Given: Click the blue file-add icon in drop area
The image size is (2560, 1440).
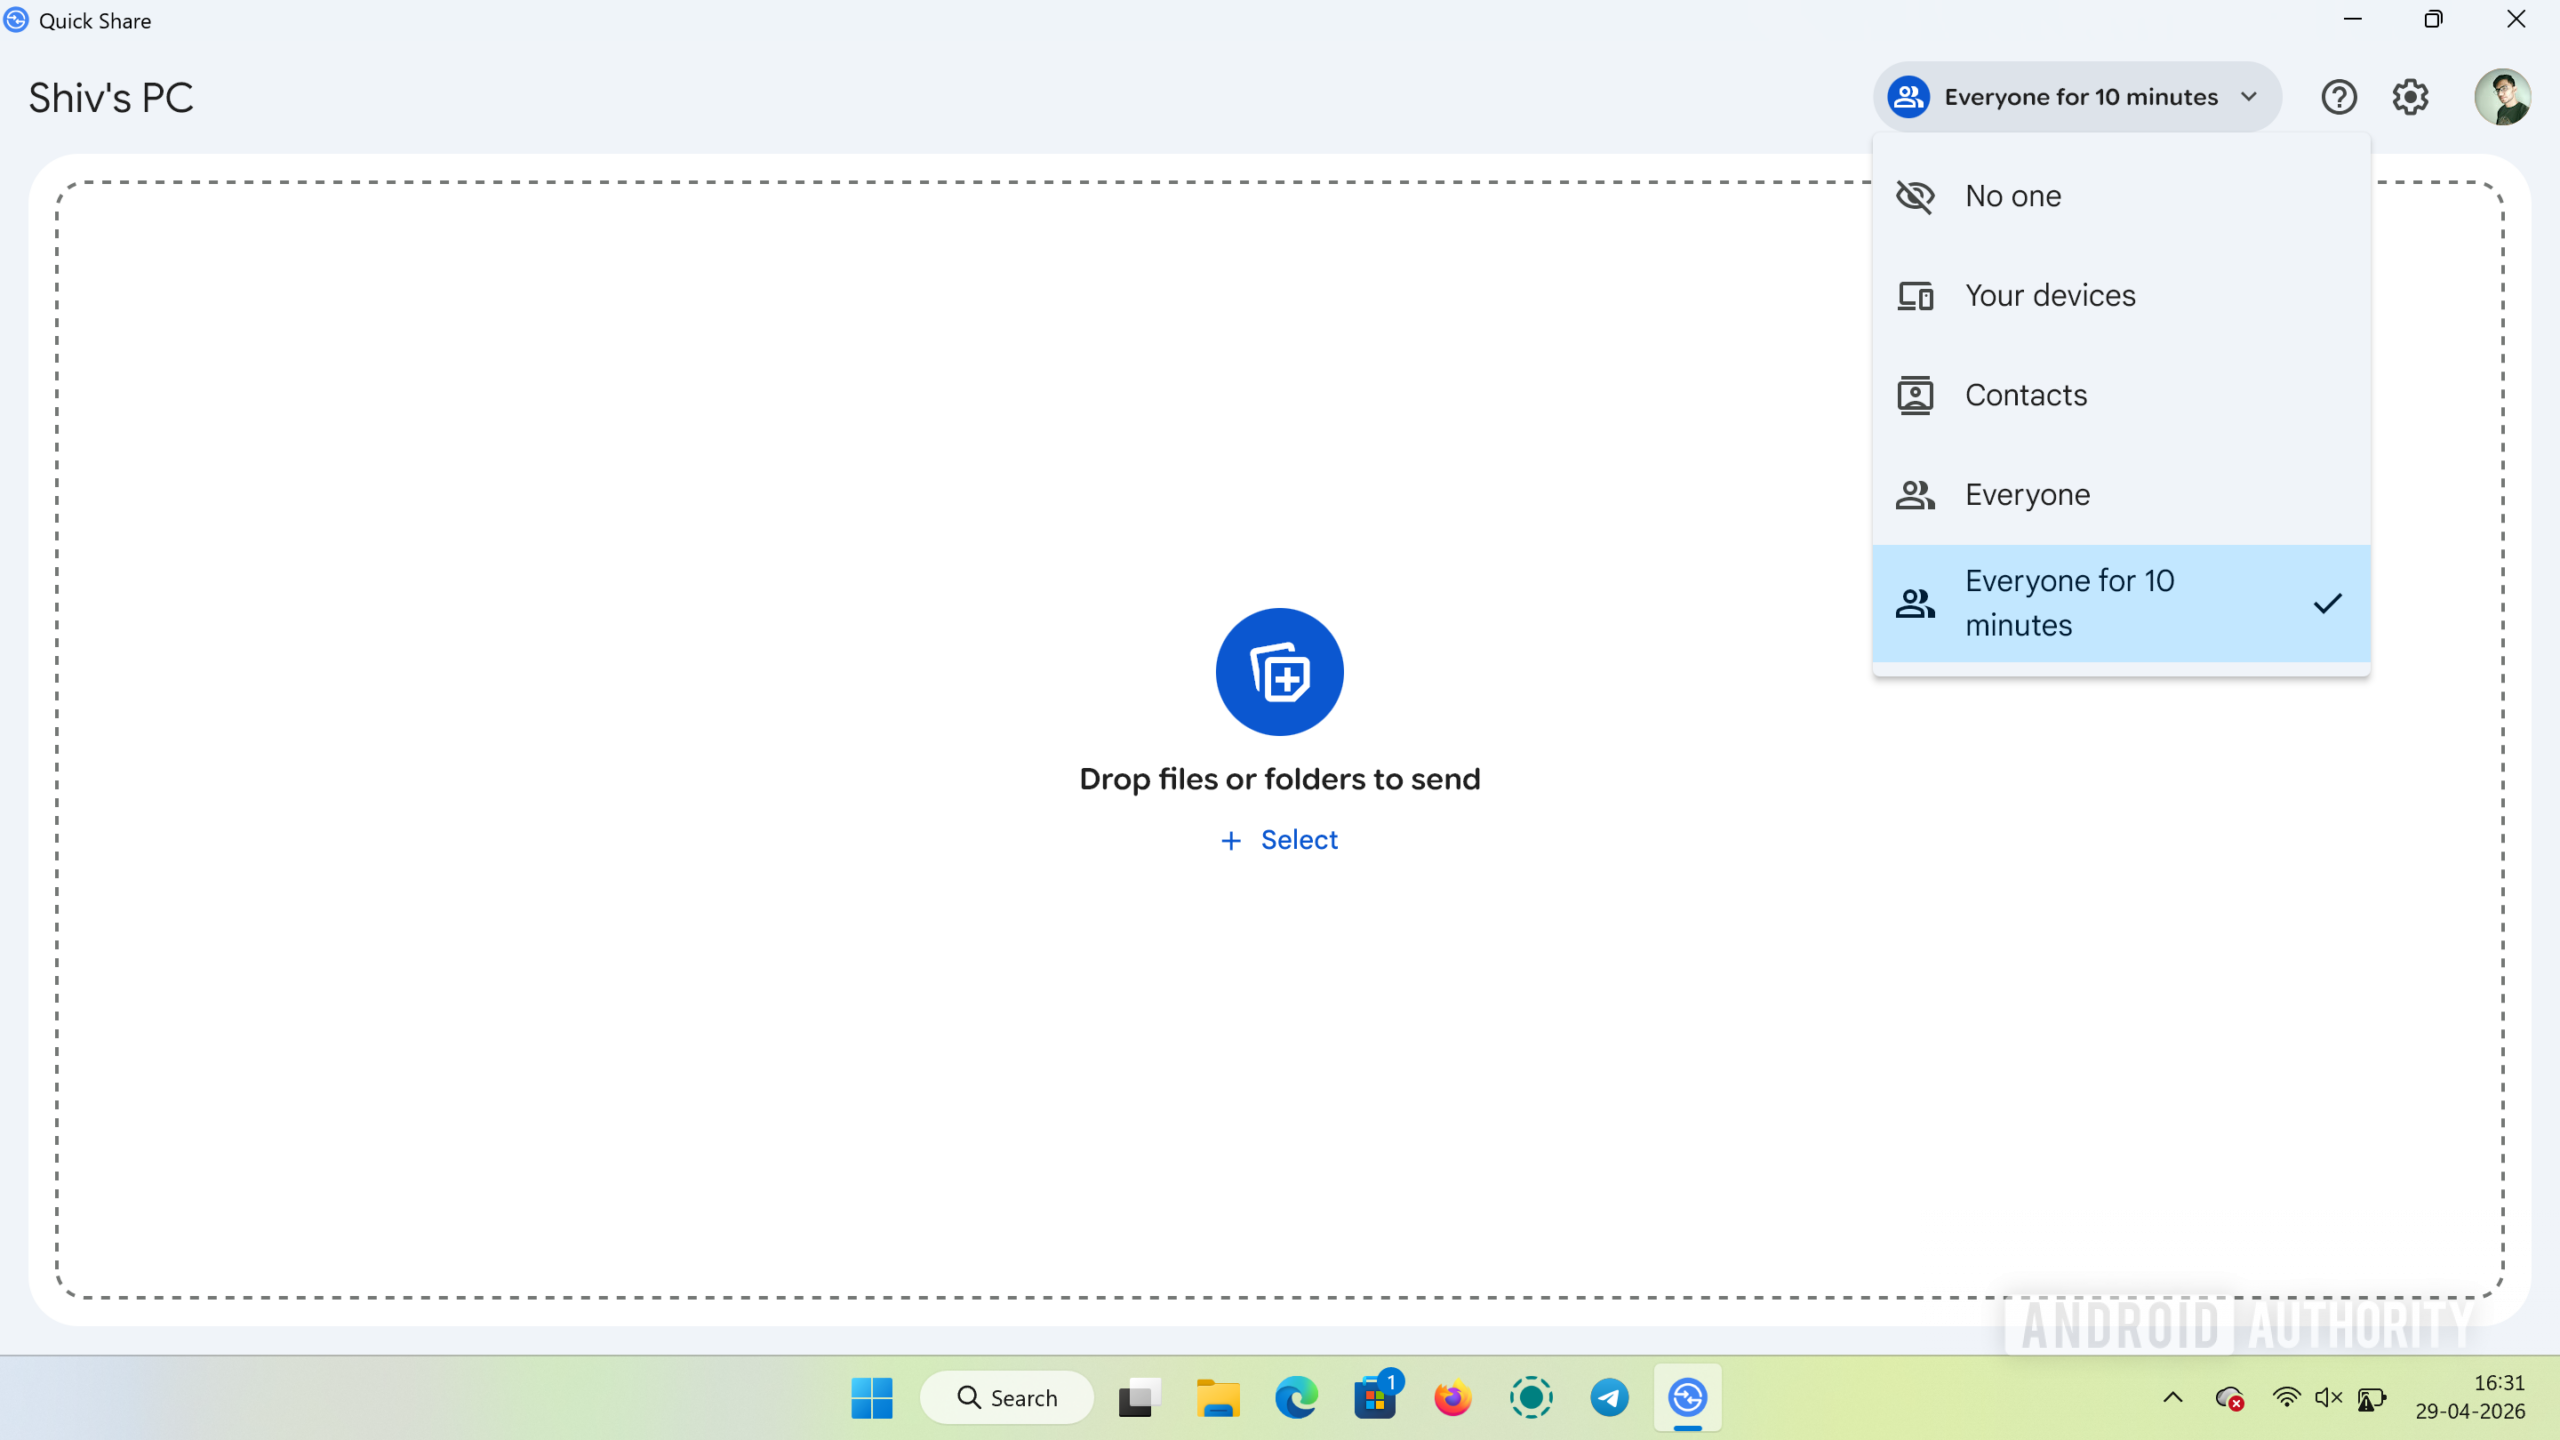Looking at the screenshot, I should 1279,671.
